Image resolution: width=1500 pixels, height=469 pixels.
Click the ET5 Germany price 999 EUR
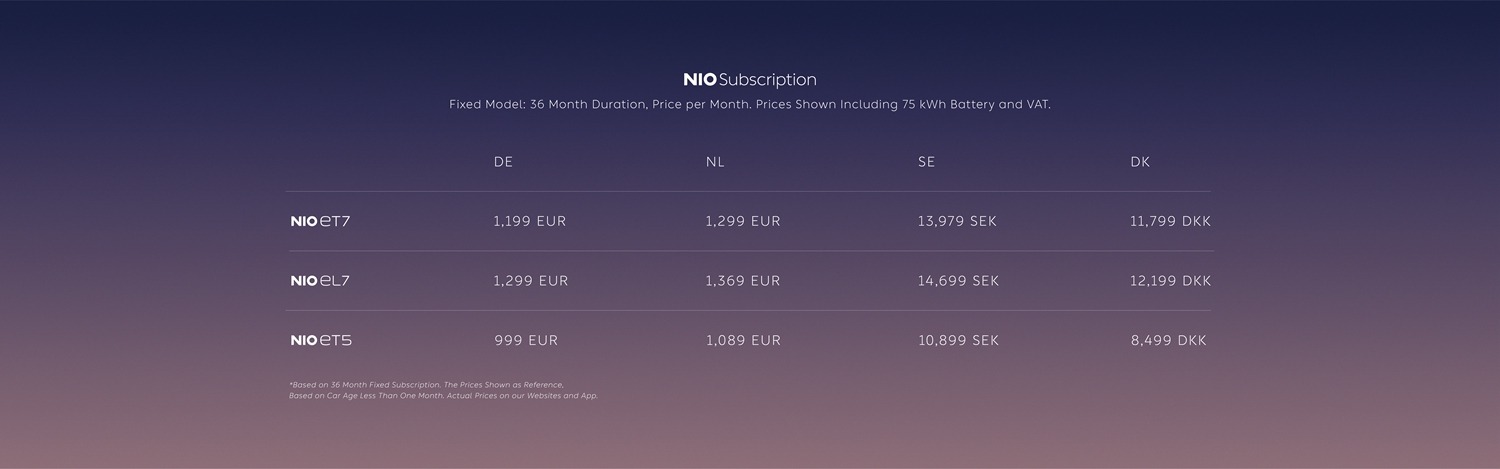point(526,341)
